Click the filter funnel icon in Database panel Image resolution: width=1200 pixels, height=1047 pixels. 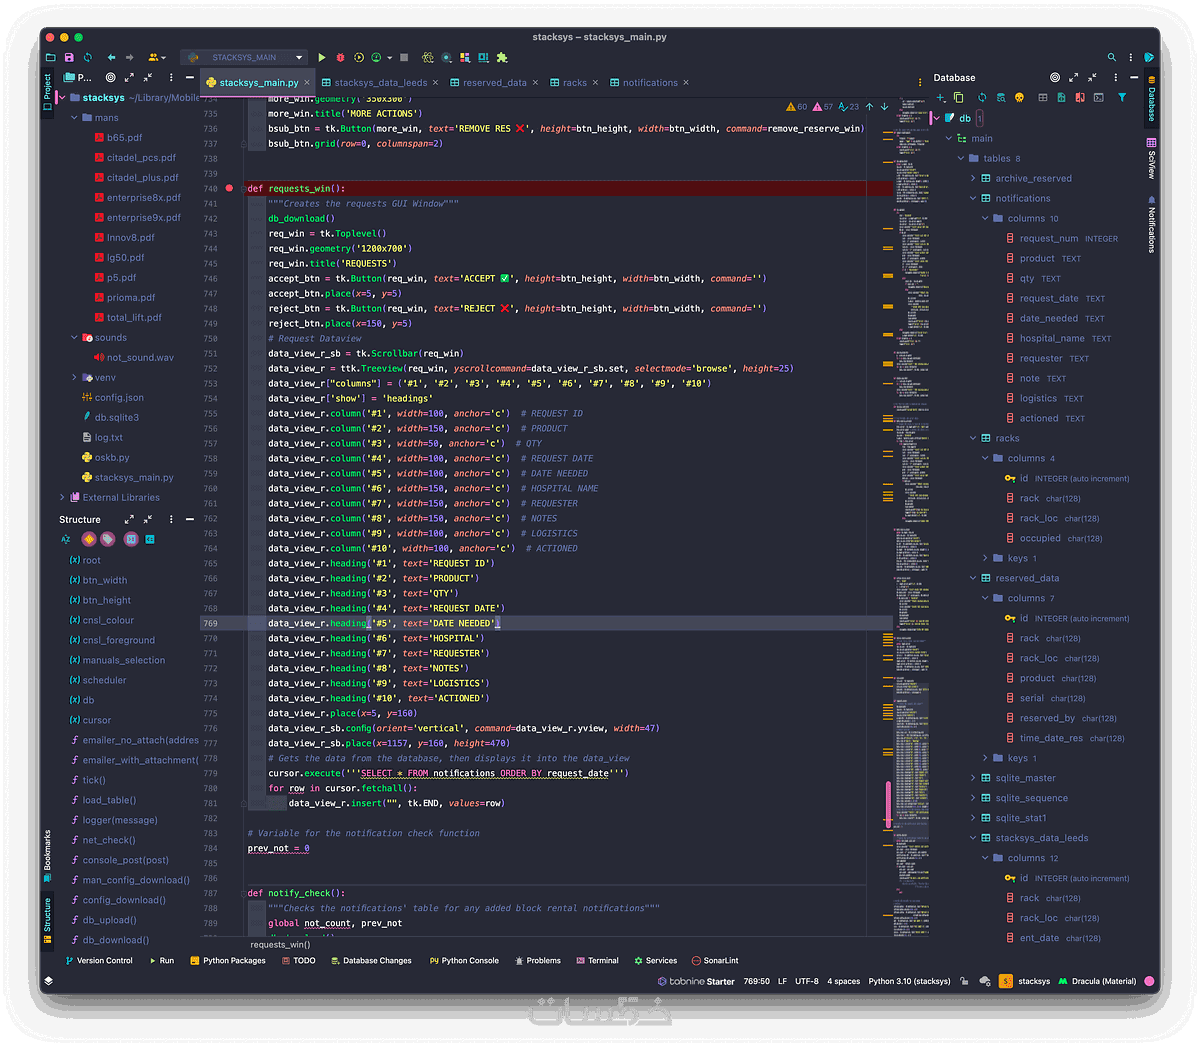pos(1122,98)
